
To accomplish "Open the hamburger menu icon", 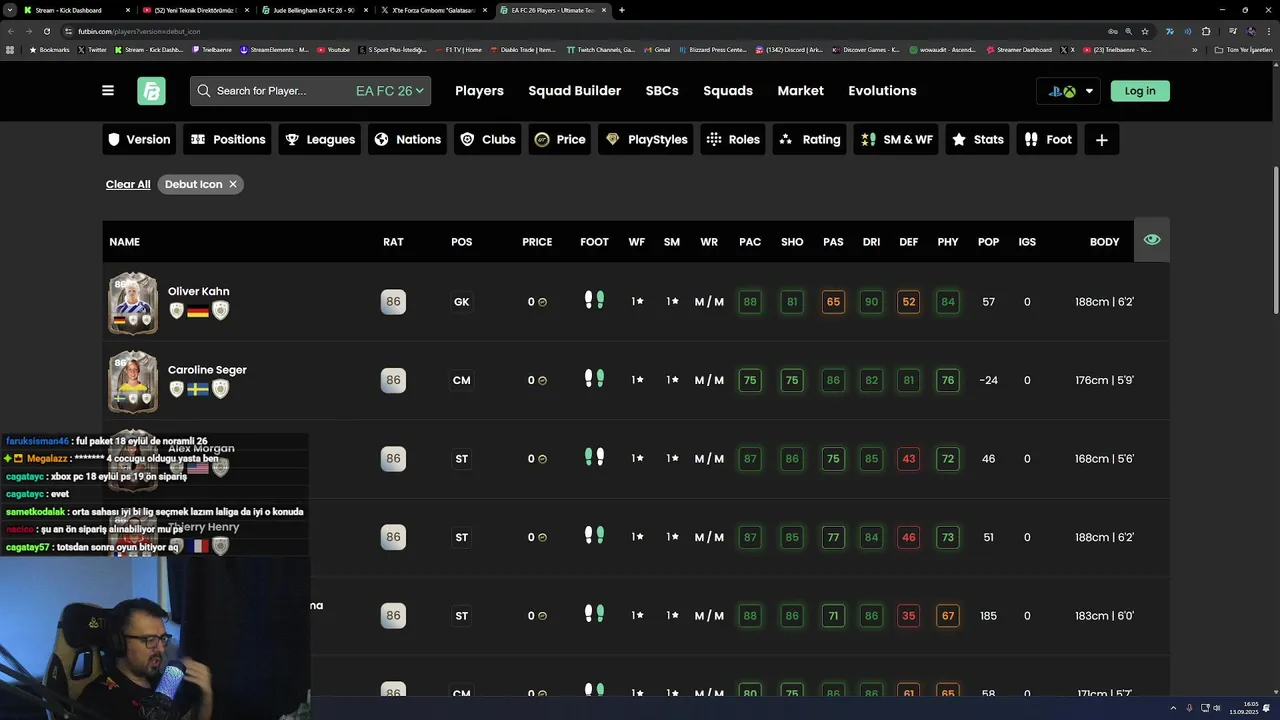I will (x=108, y=90).
